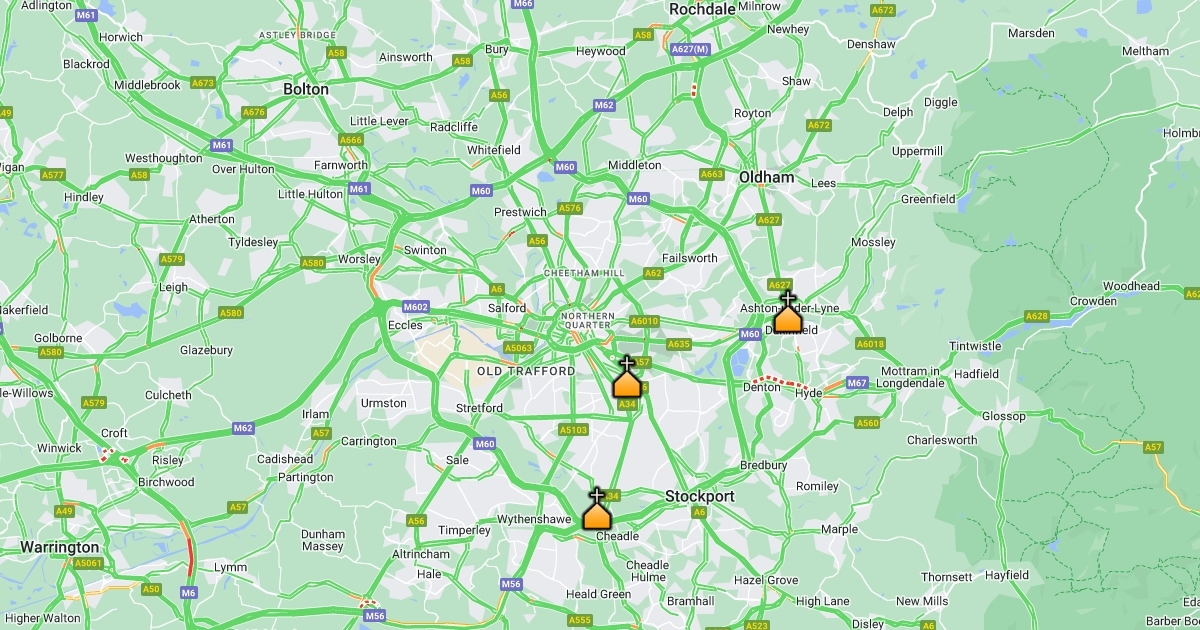Click the A627(M) shield near Rochdale
Image resolution: width=1200 pixels, height=630 pixels.
click(691, 49)
